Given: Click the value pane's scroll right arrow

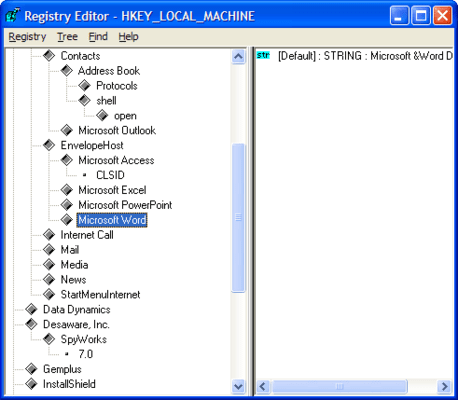Looking at the screenshot, I should point(444,387).
